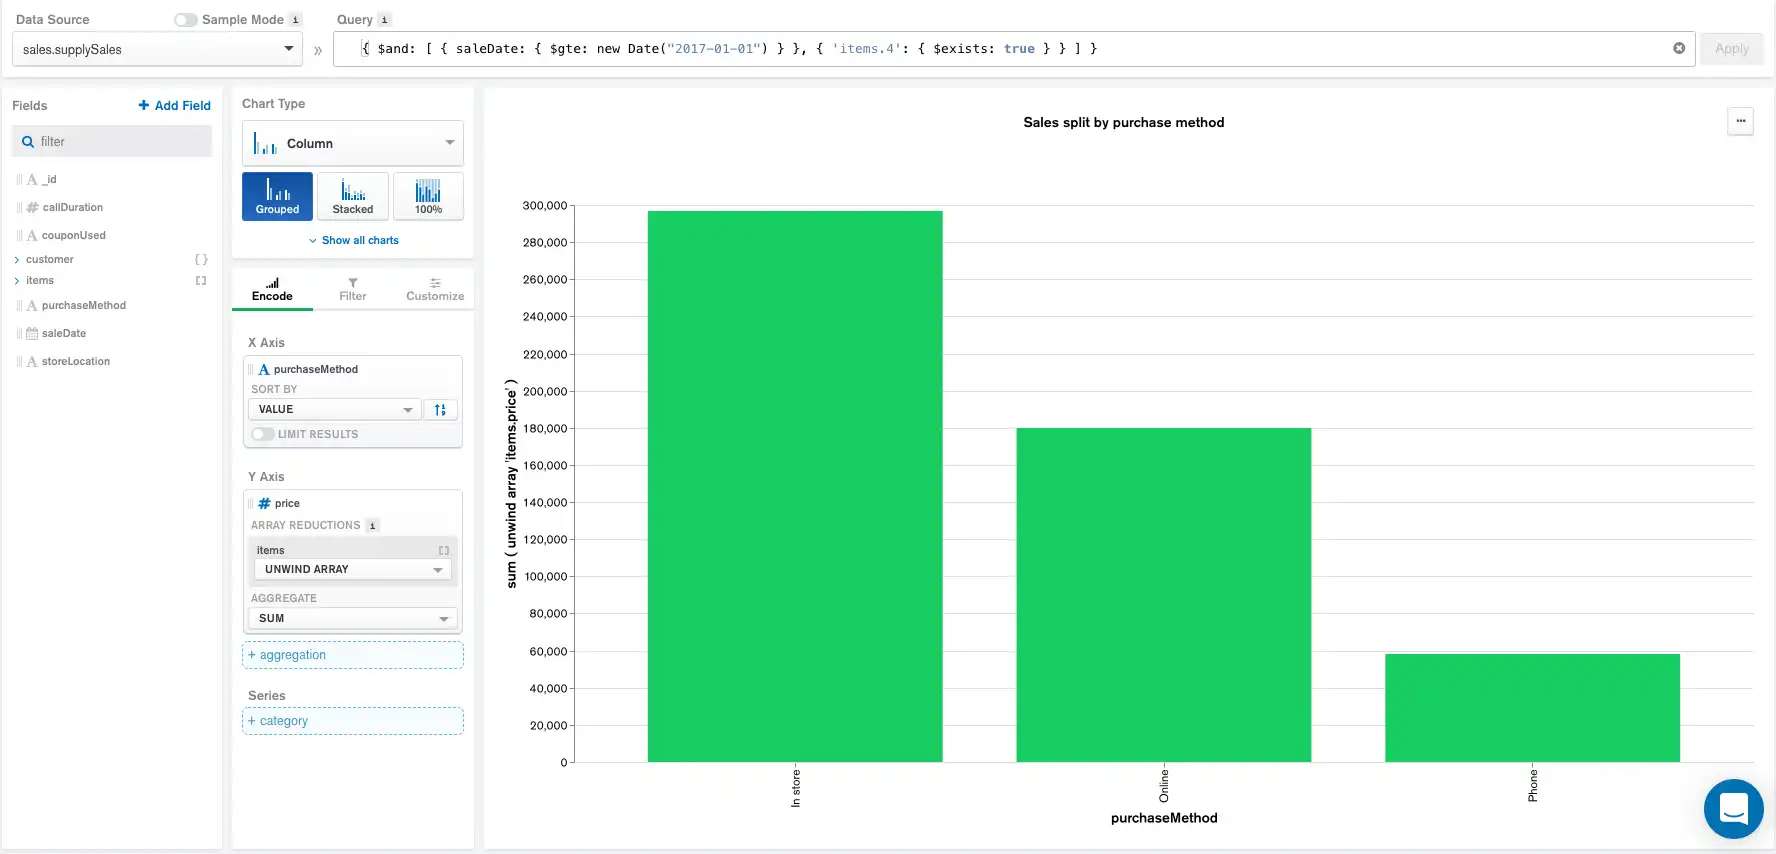The image size is (1776, 854).
Task: Open the sales.supplySales data source dropdown
Action: click(157, 49)
